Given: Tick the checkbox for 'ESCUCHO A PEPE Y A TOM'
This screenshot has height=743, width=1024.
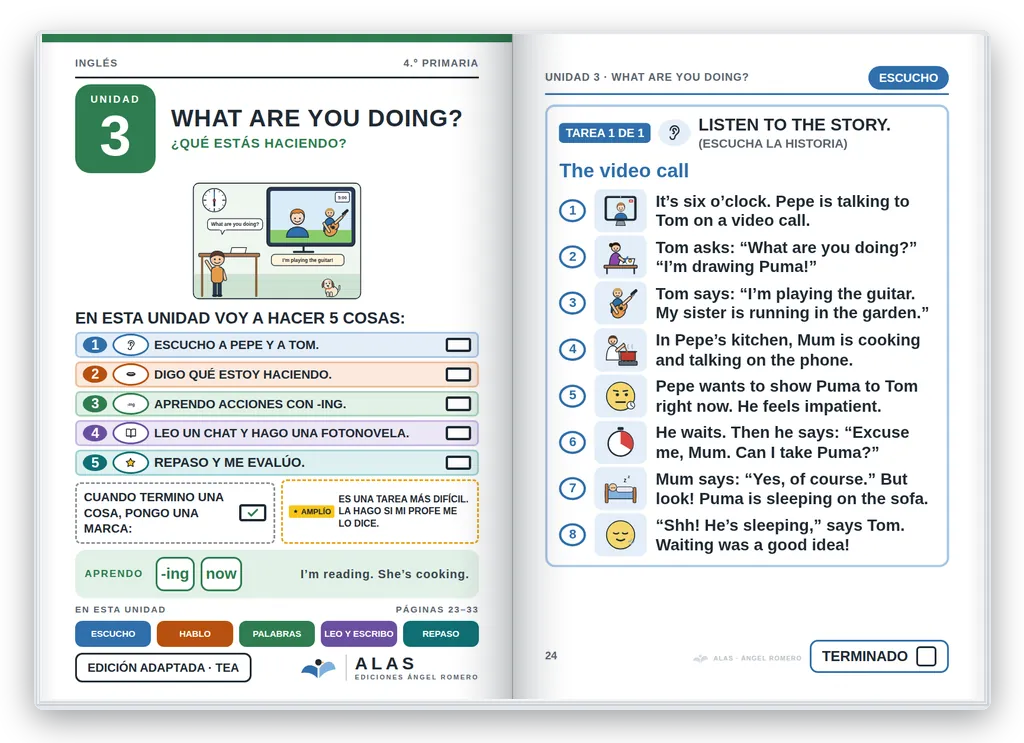Looking at the screenshot, I should [x=458, y=345].
